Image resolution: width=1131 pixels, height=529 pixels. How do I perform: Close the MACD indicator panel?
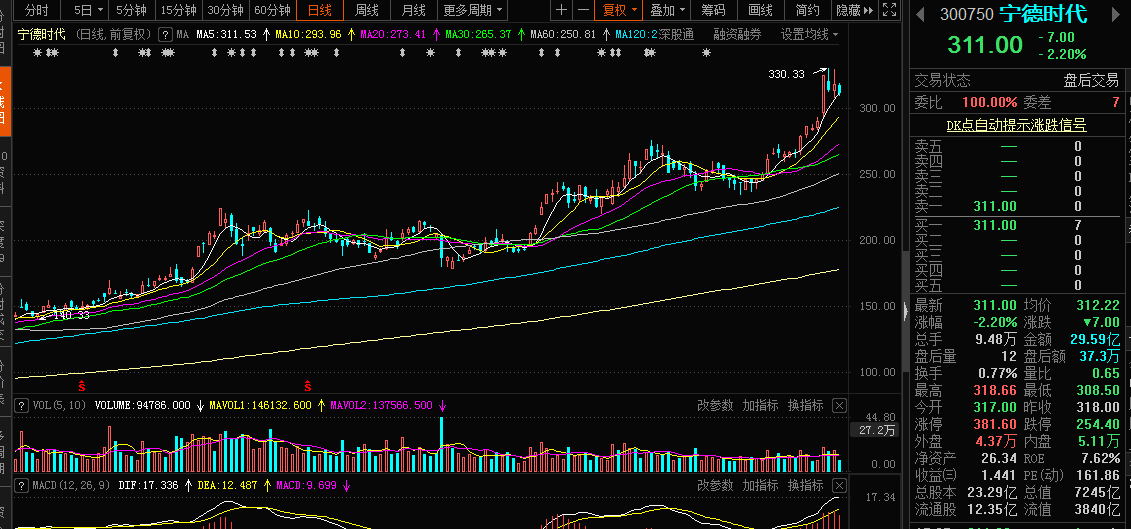coord(839,485)
